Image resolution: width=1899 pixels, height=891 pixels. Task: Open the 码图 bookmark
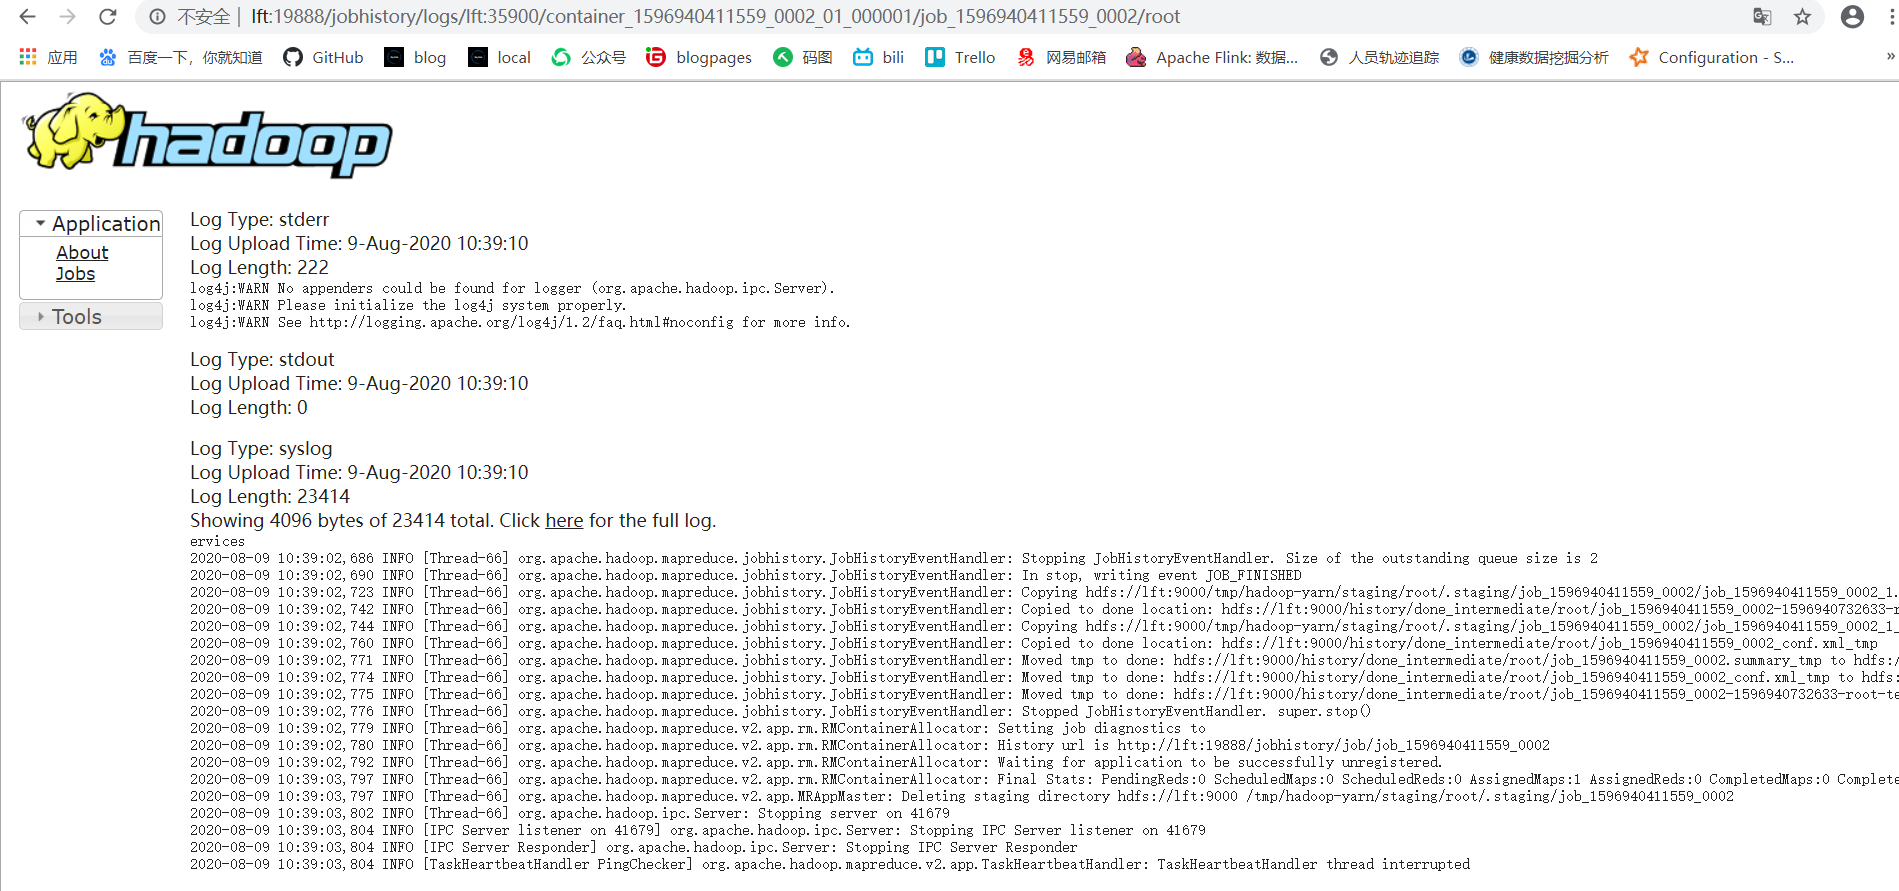[x=802, y=57]
